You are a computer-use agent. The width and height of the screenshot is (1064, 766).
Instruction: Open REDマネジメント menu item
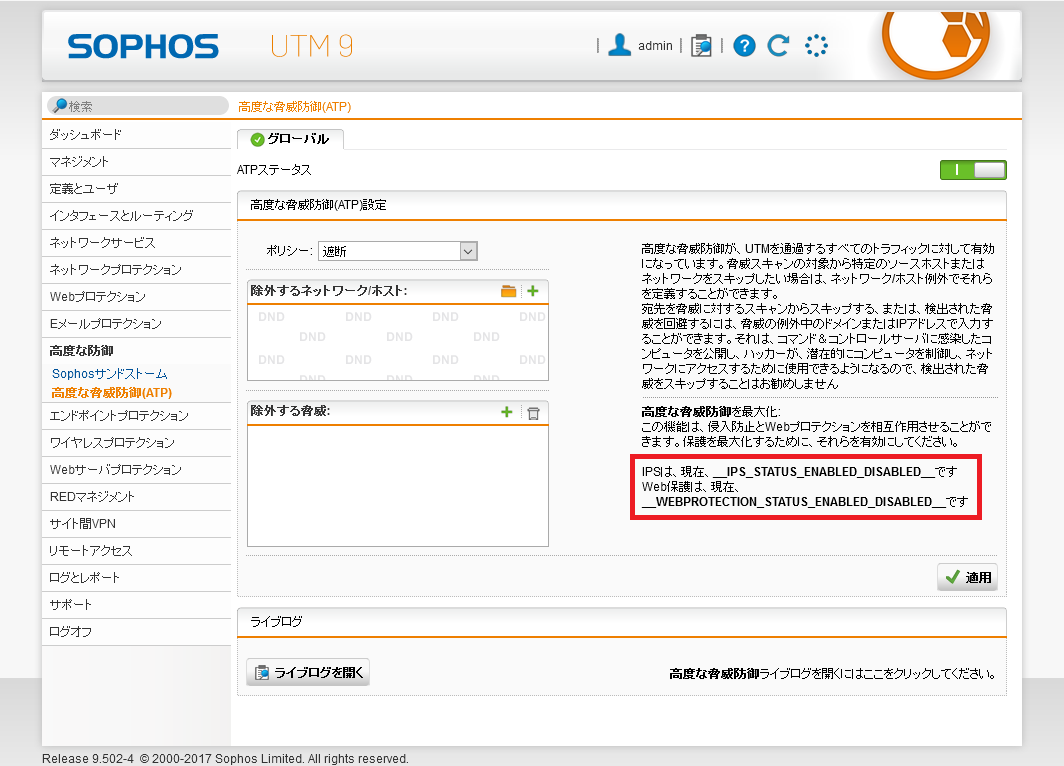(x=136, y=497)
